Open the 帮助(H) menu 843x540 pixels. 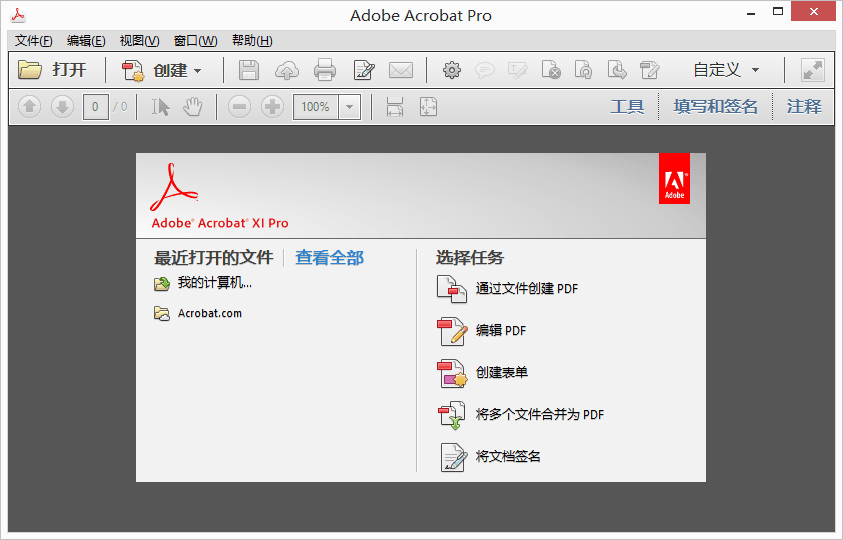pos(252,41)
